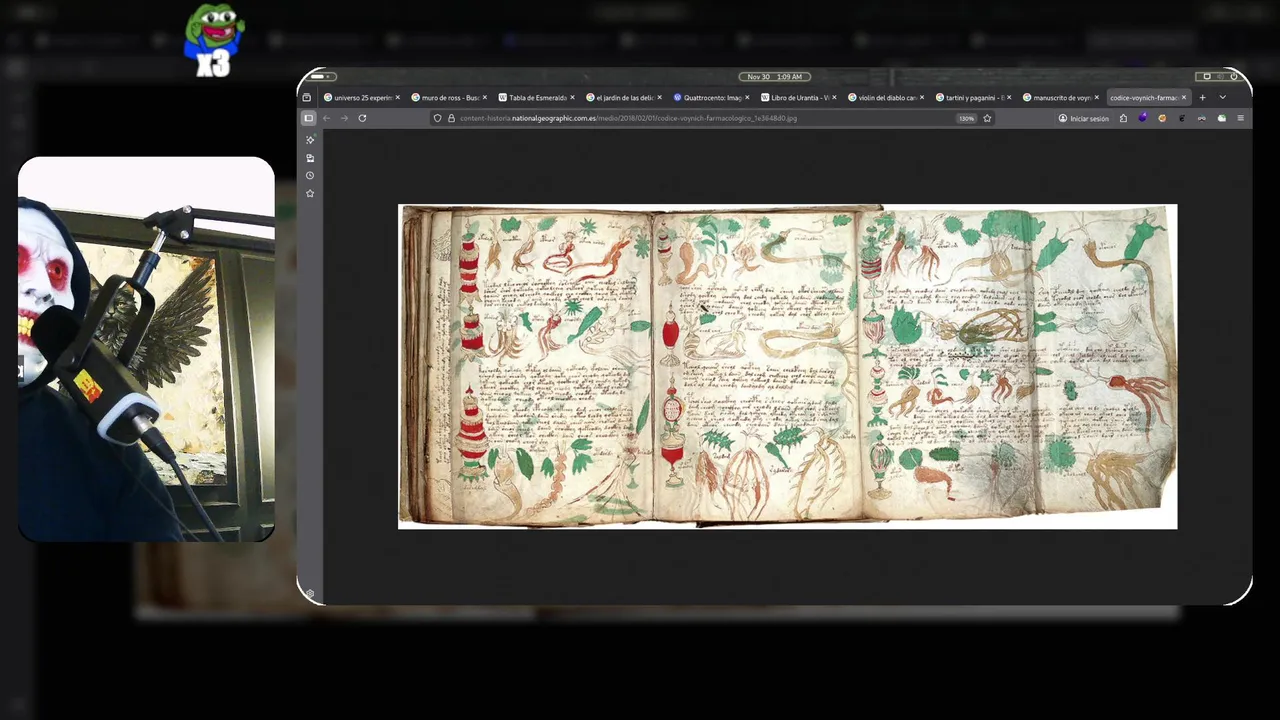Close the tartini y paganini tab

coord(1009,98)
